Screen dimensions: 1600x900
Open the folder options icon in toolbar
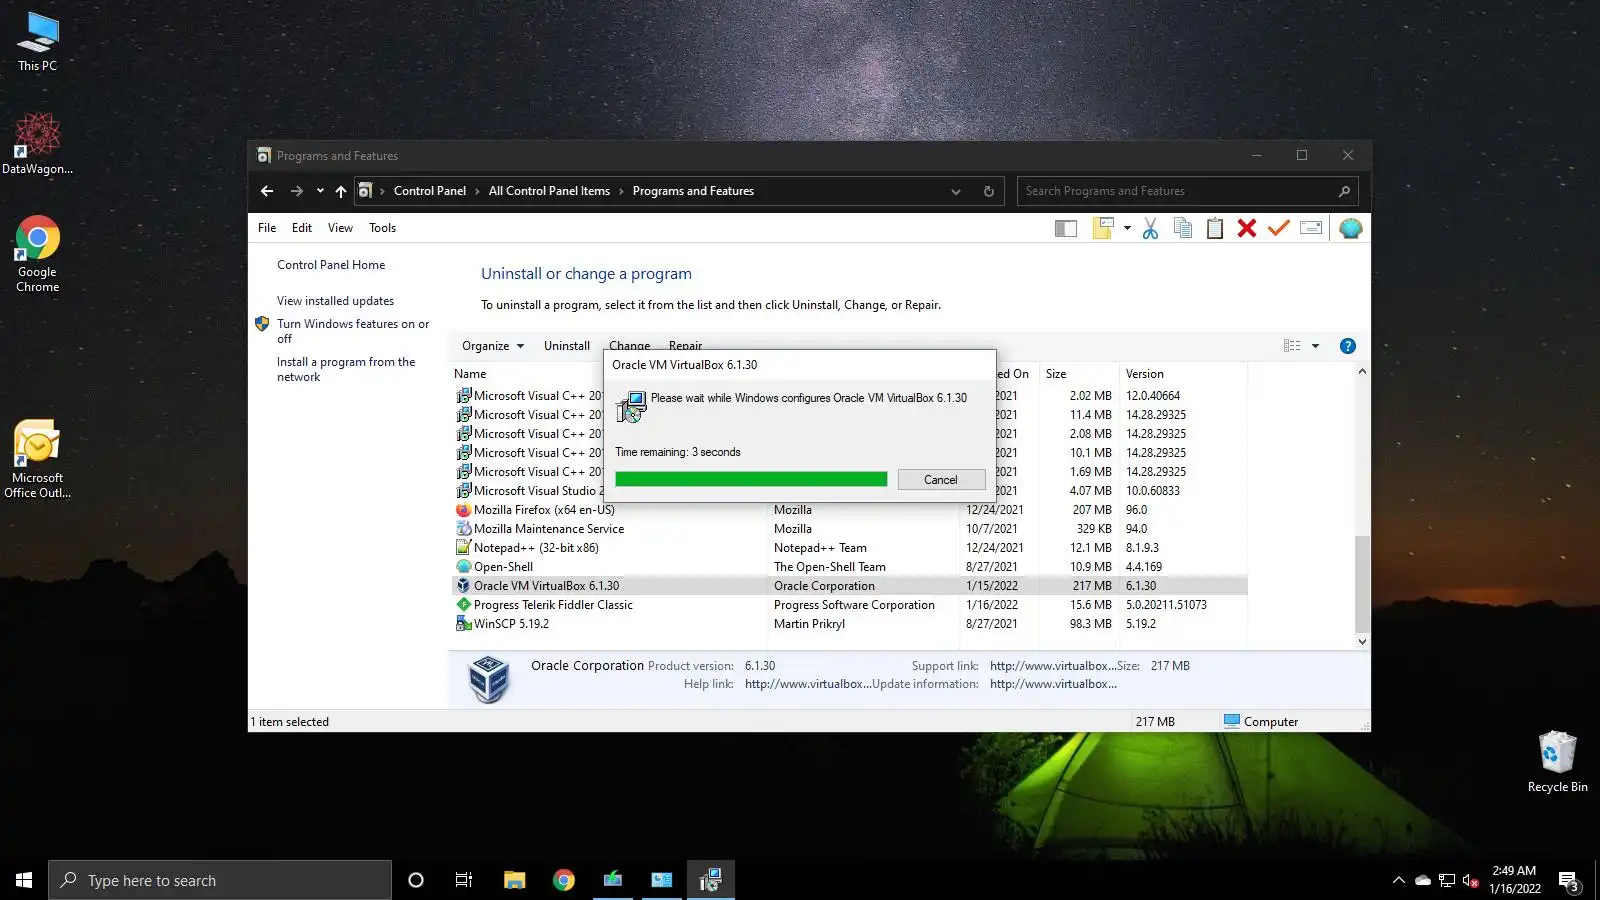pyautogui.click(x=1103, y=228)
